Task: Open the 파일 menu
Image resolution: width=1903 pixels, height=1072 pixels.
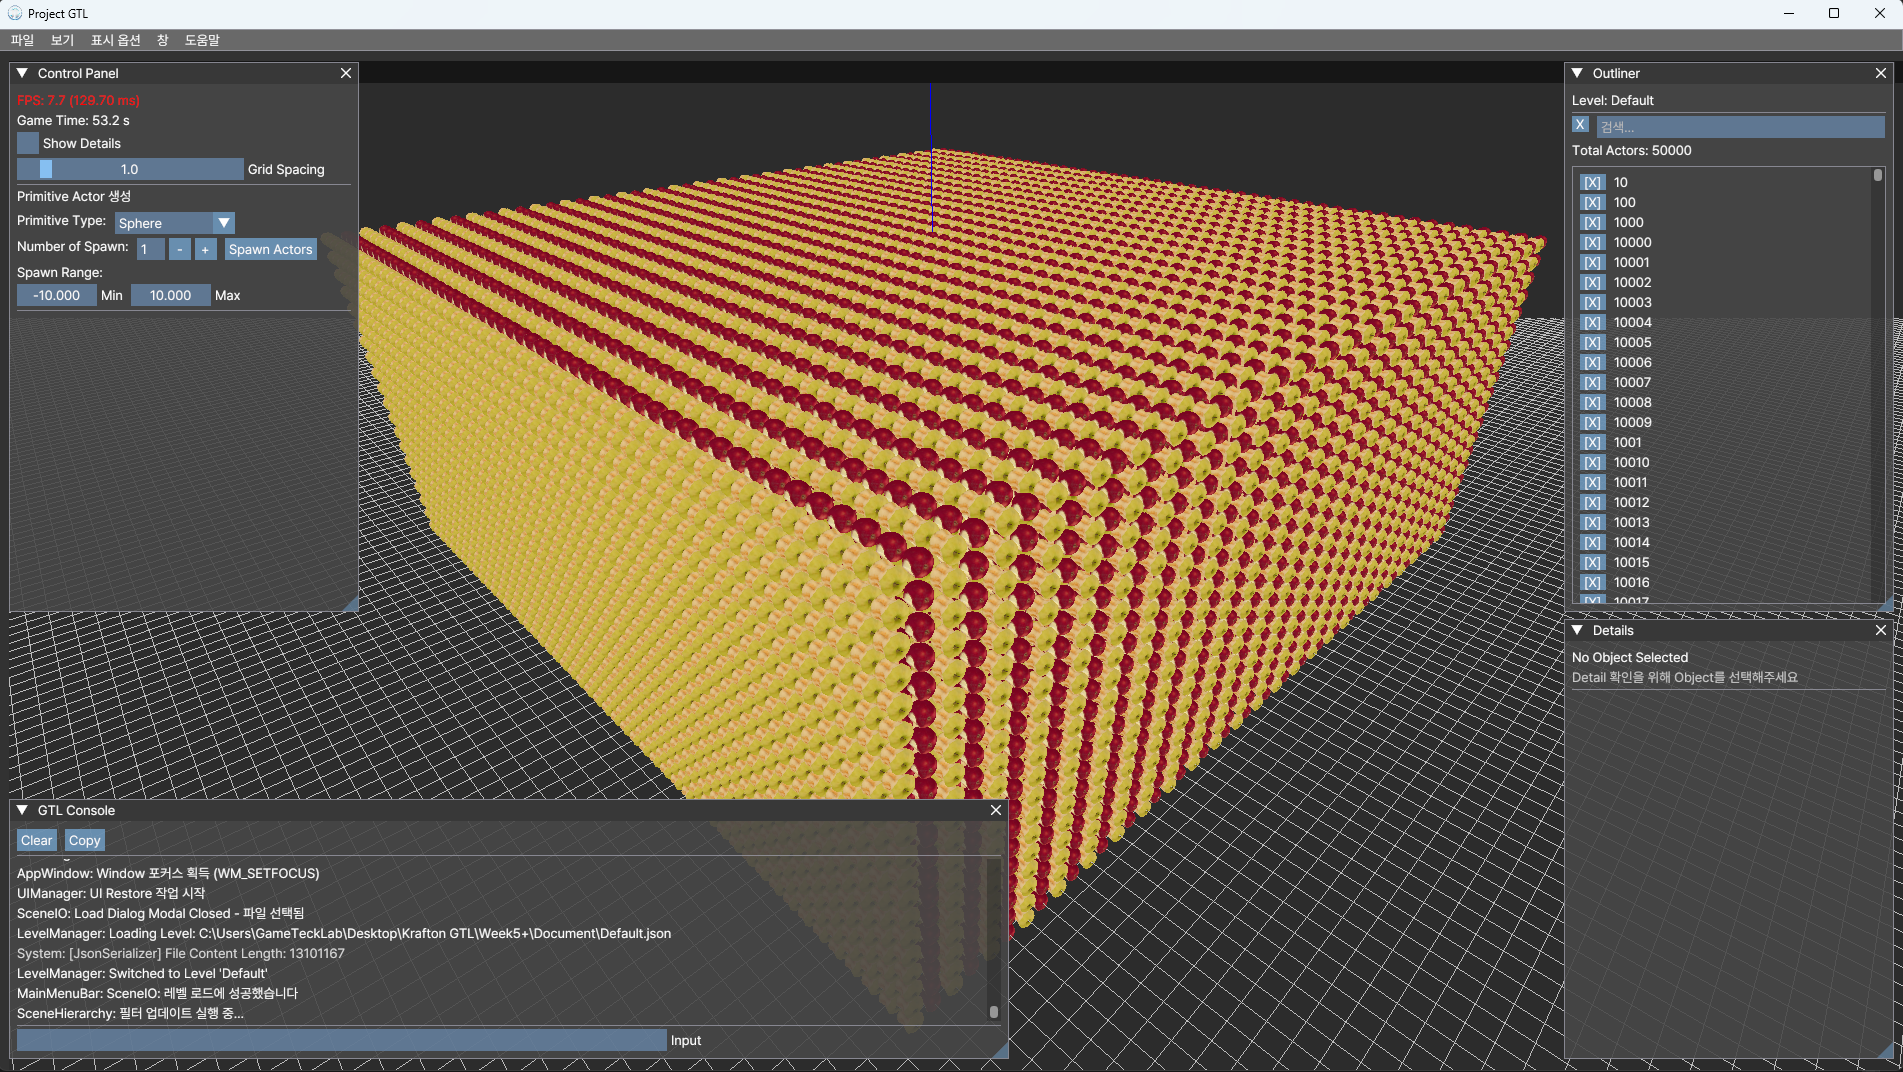Action: coord(22,40)
